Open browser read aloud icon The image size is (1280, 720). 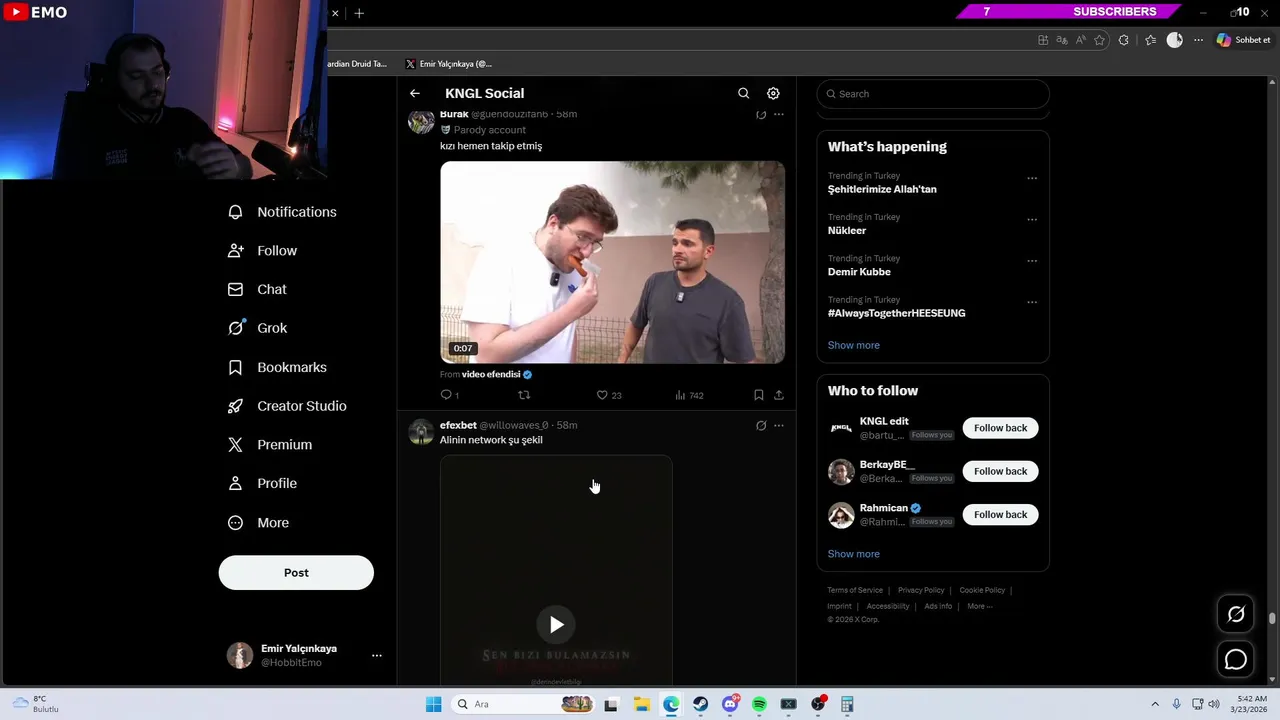[x=1081, y=40]
